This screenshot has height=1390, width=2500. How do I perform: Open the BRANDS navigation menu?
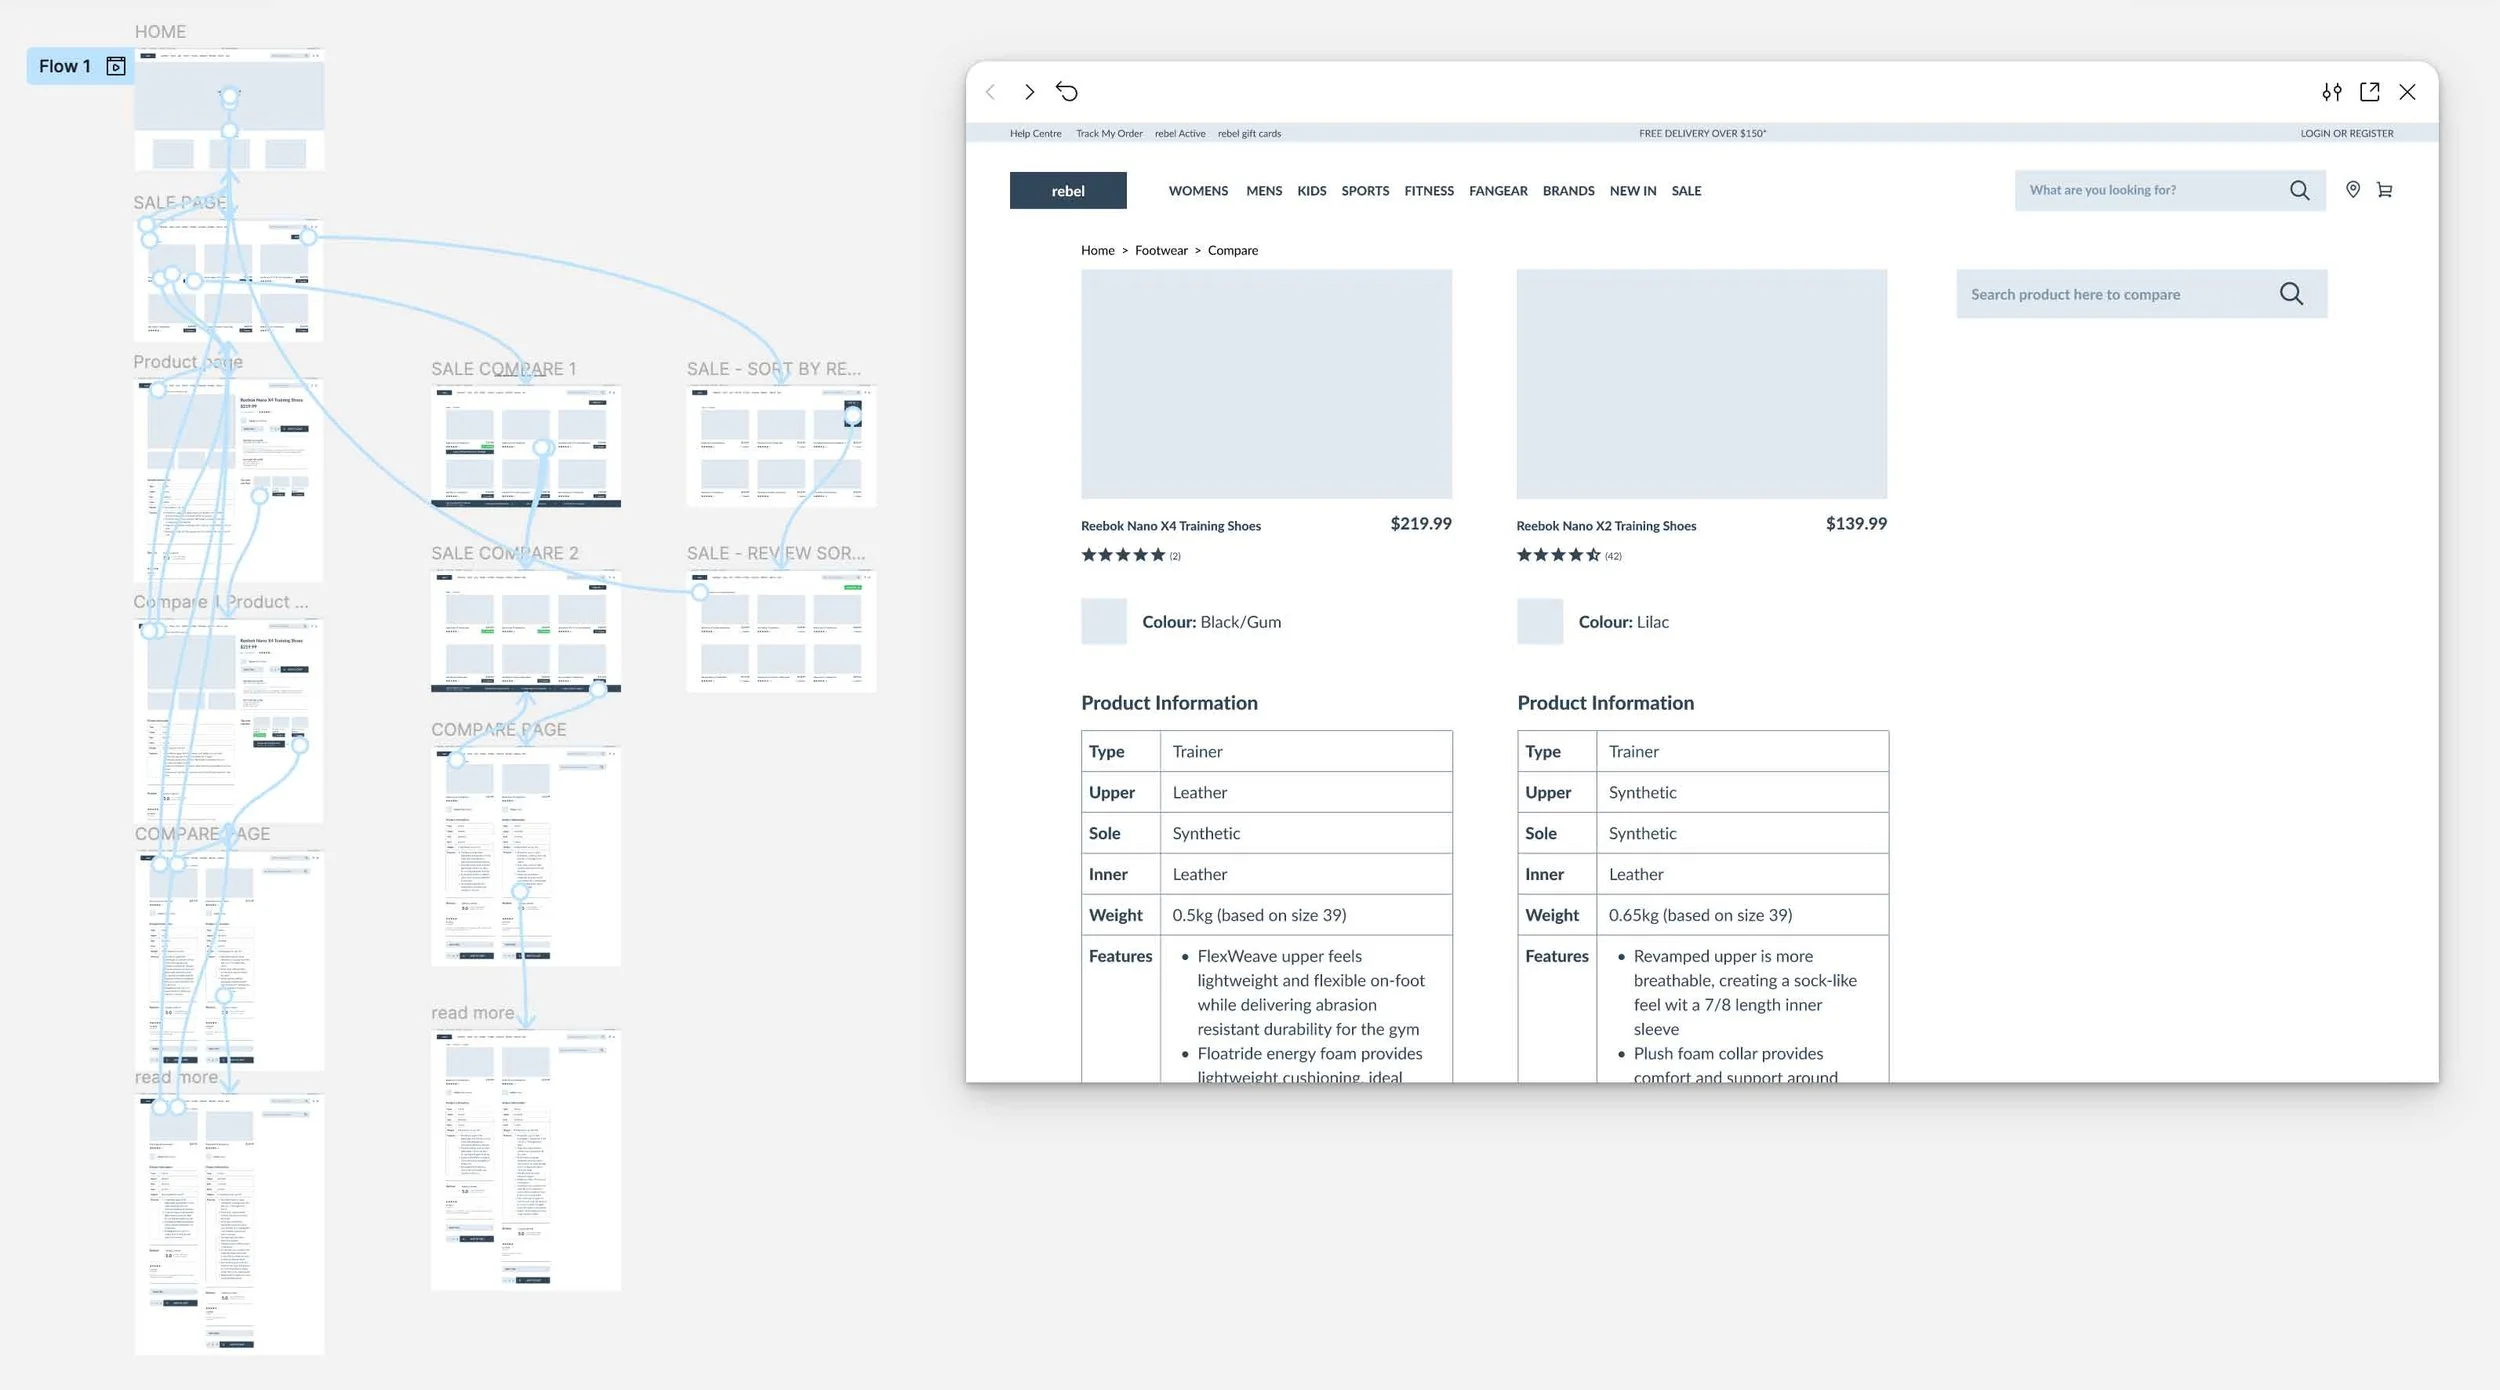pyautogui.click(x=1568, y=191)
